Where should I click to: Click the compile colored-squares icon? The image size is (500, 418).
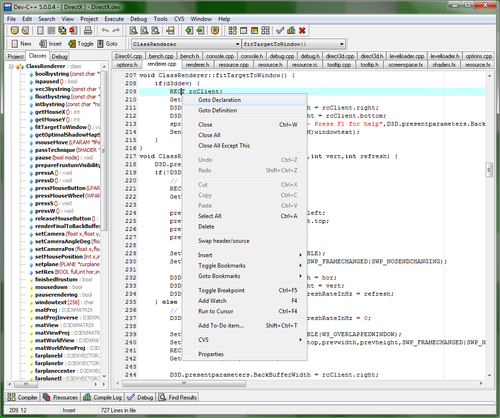point(233,31)
